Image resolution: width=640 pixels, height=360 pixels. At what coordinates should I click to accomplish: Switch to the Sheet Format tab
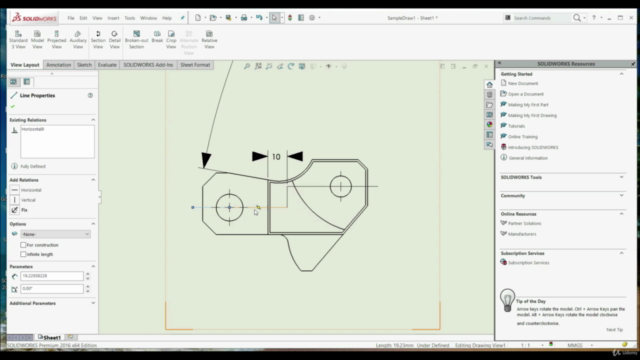coord(195,65)
